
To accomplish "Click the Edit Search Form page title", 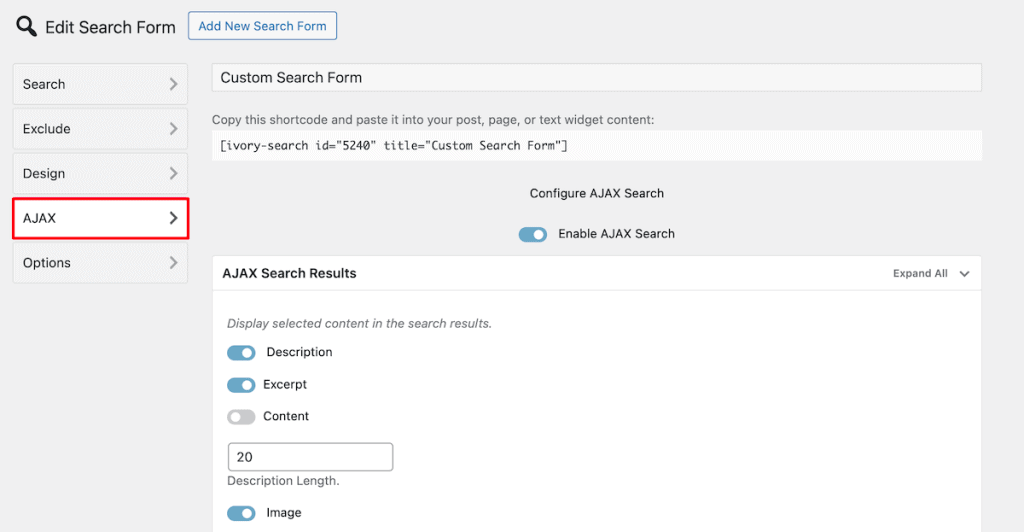I will [110, 27].
